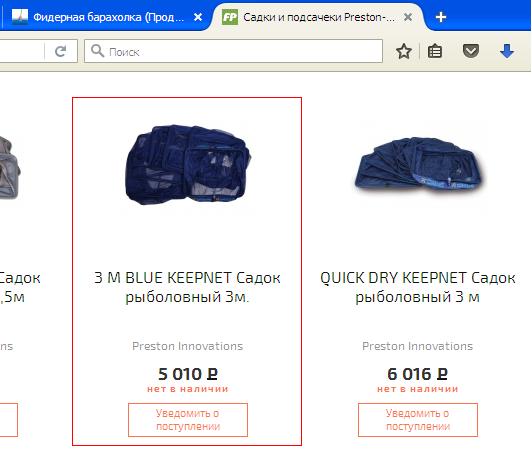
Task: Close the Фидерная барахолка tab
Action: tap(198, 17)
